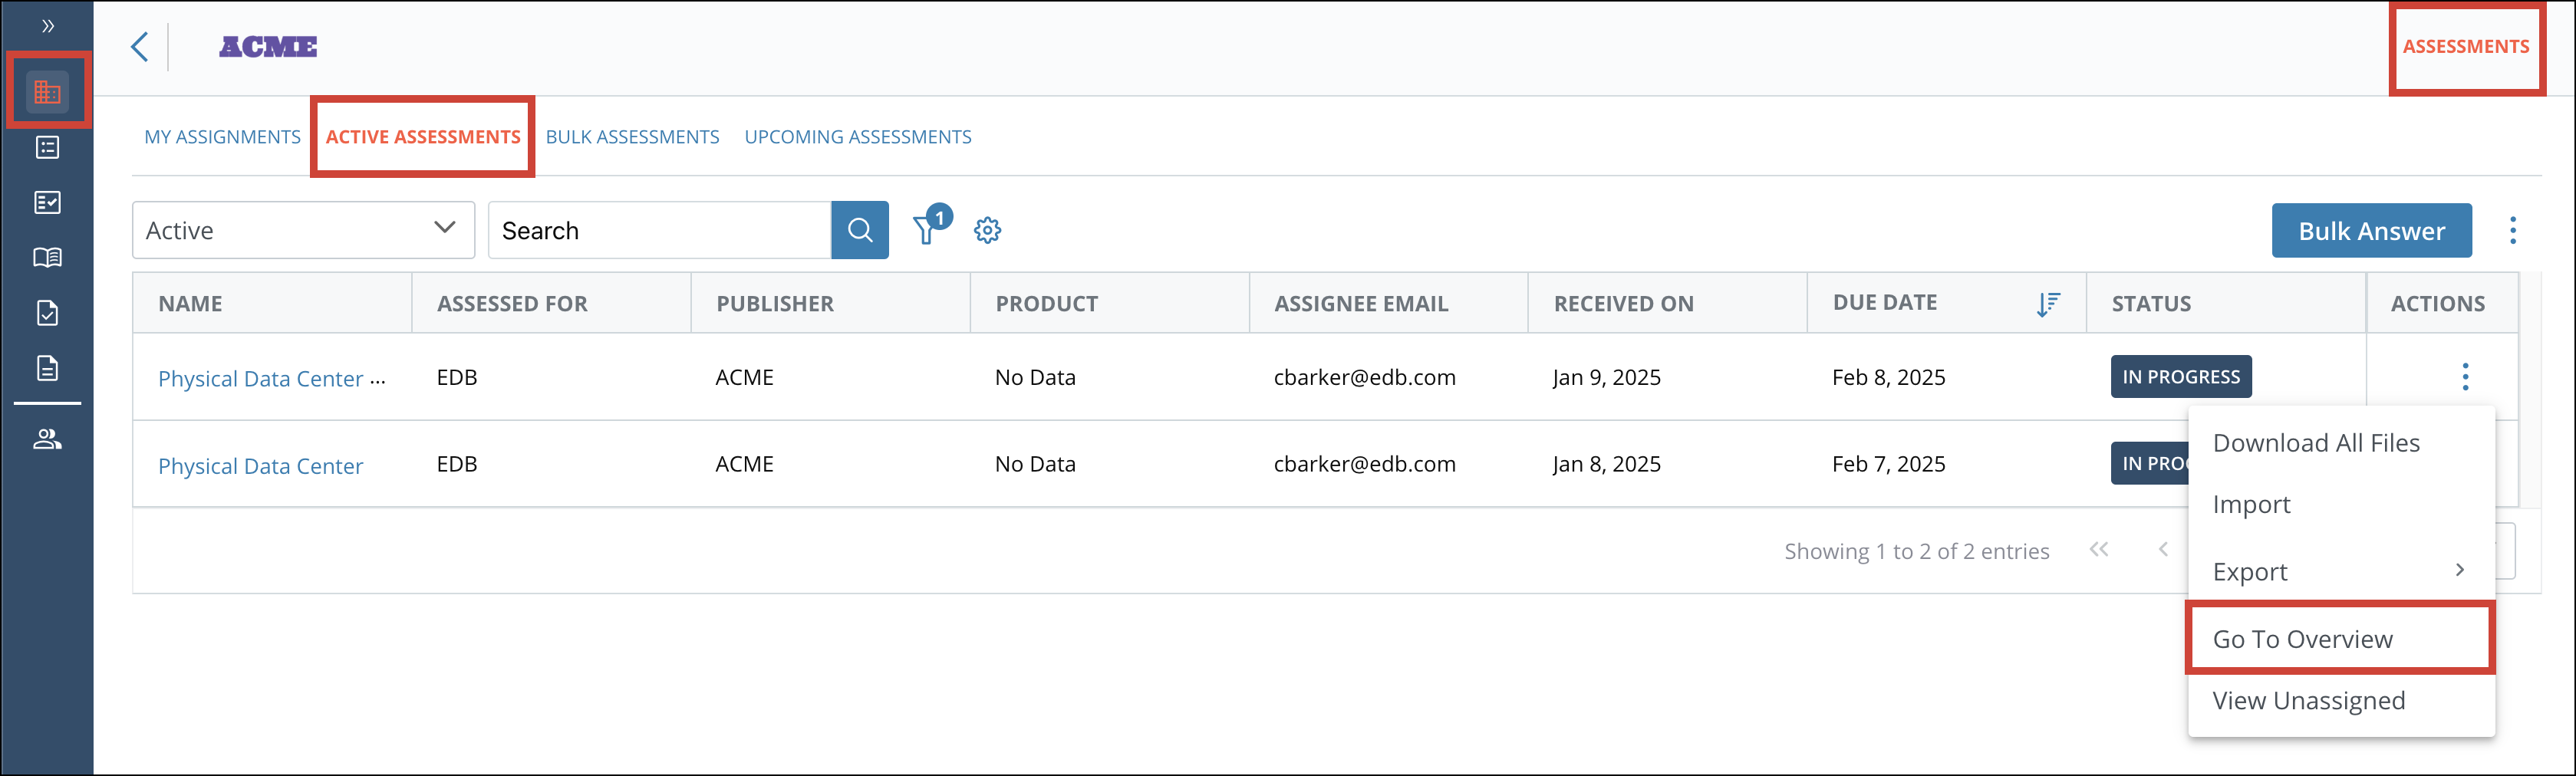Expand the sidebar using the double chevron
Image resolution: width=2576 pixels, height=776 pixels.
coord(47,26)
